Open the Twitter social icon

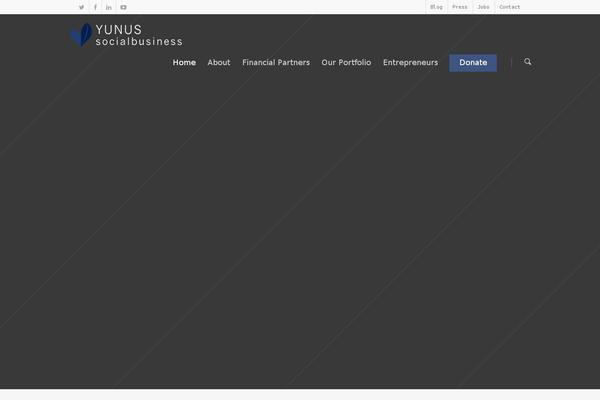(x=82, y=7)
